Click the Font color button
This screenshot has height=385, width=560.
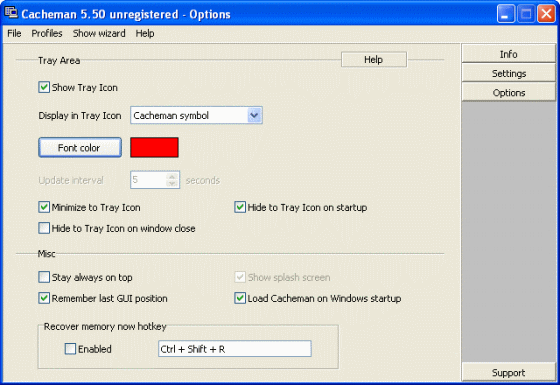point(80,148)
